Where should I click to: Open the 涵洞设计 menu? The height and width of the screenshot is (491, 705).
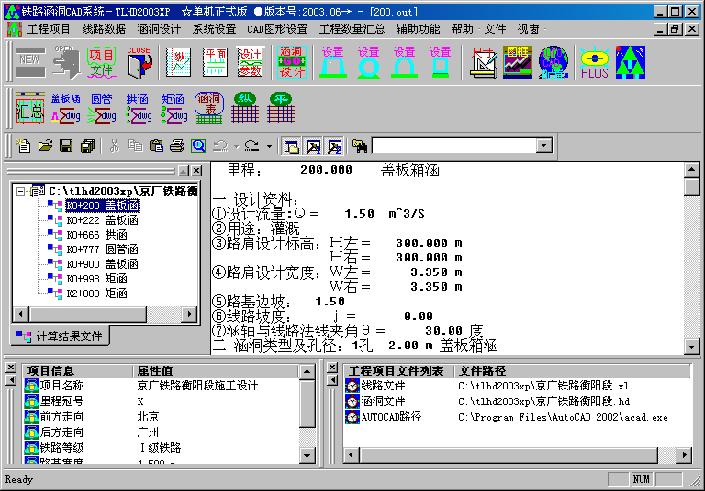pyautogui.click(x=159, y=29)
